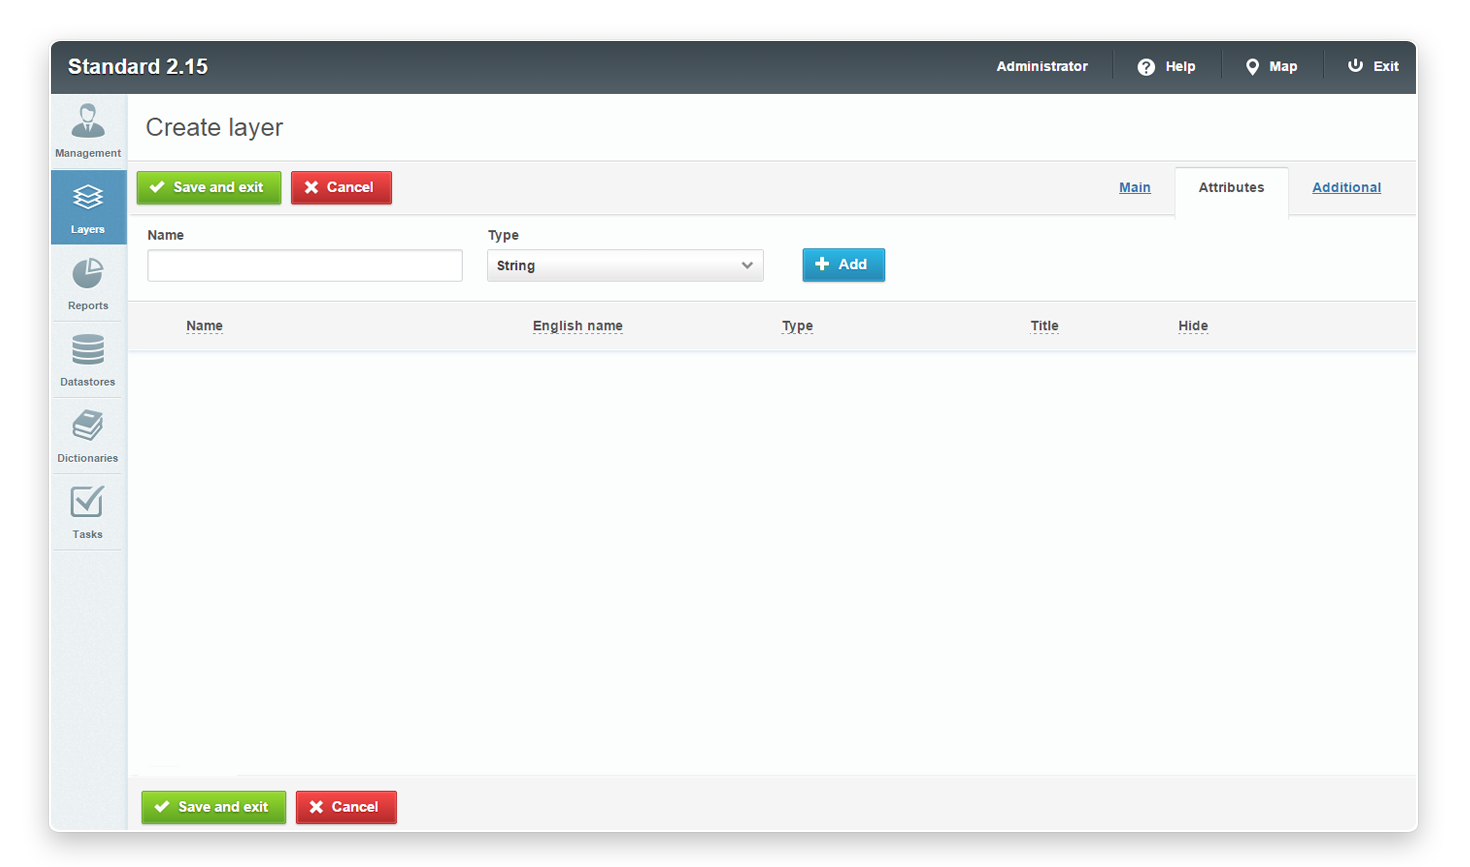Open the Management section icon
The image size is (1470, 867).
[88, 122]
